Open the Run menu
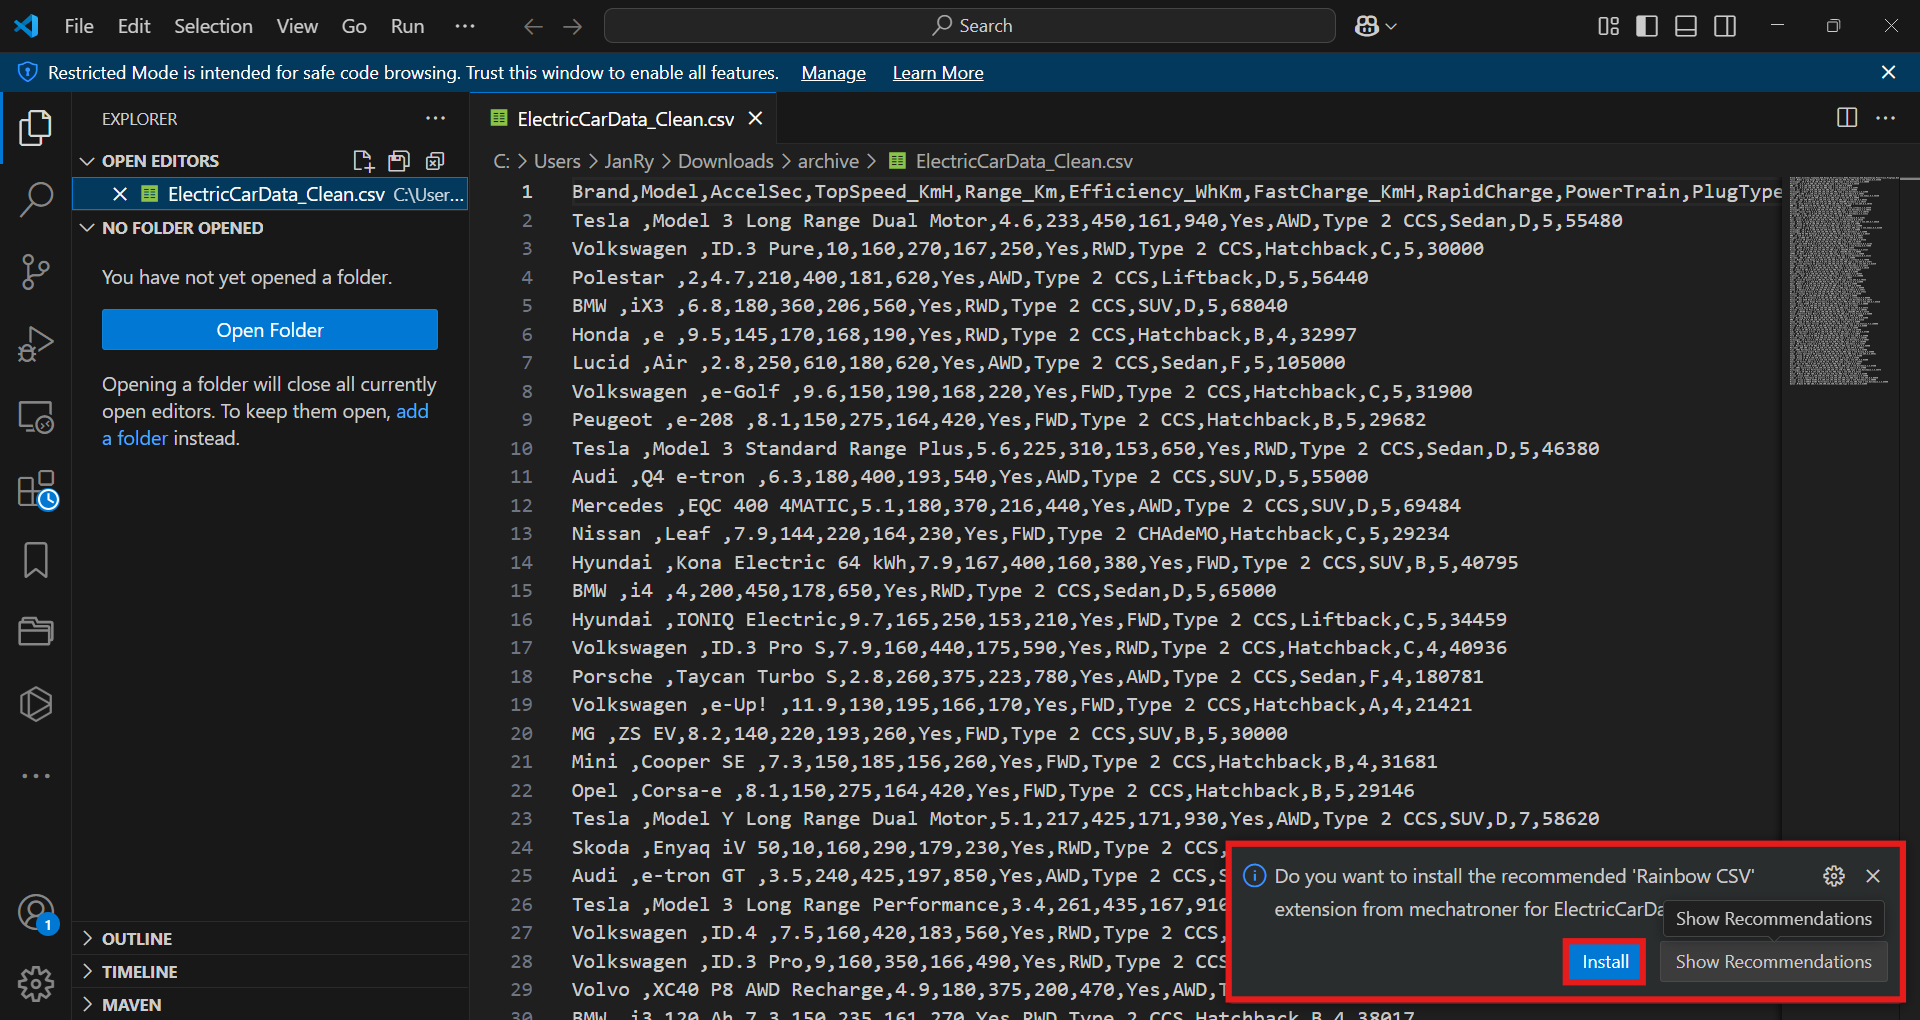This screenshot has height=1020, width=1920. coord(407,26)
